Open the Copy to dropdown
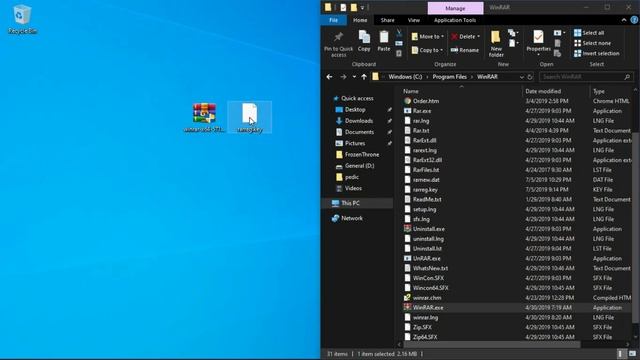 click(427, 50)
